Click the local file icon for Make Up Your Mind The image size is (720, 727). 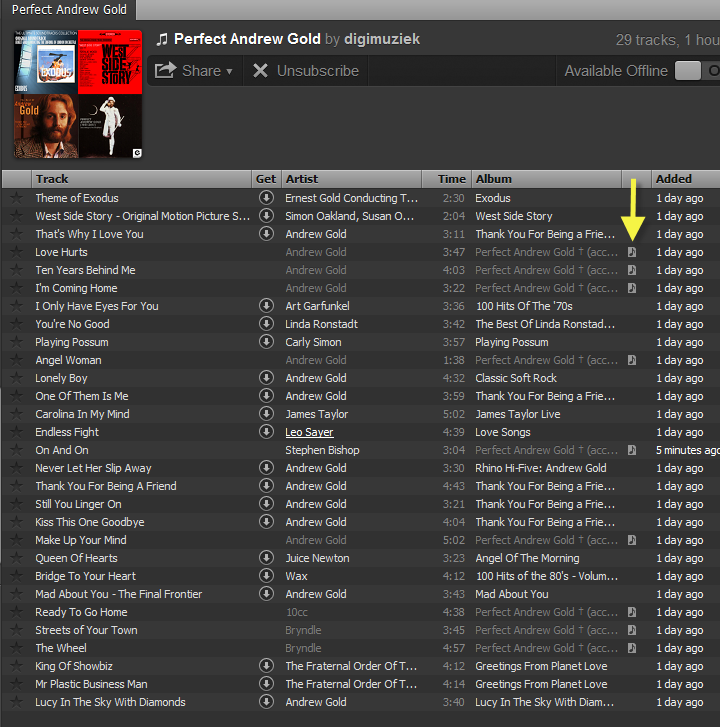click(632, 540)
